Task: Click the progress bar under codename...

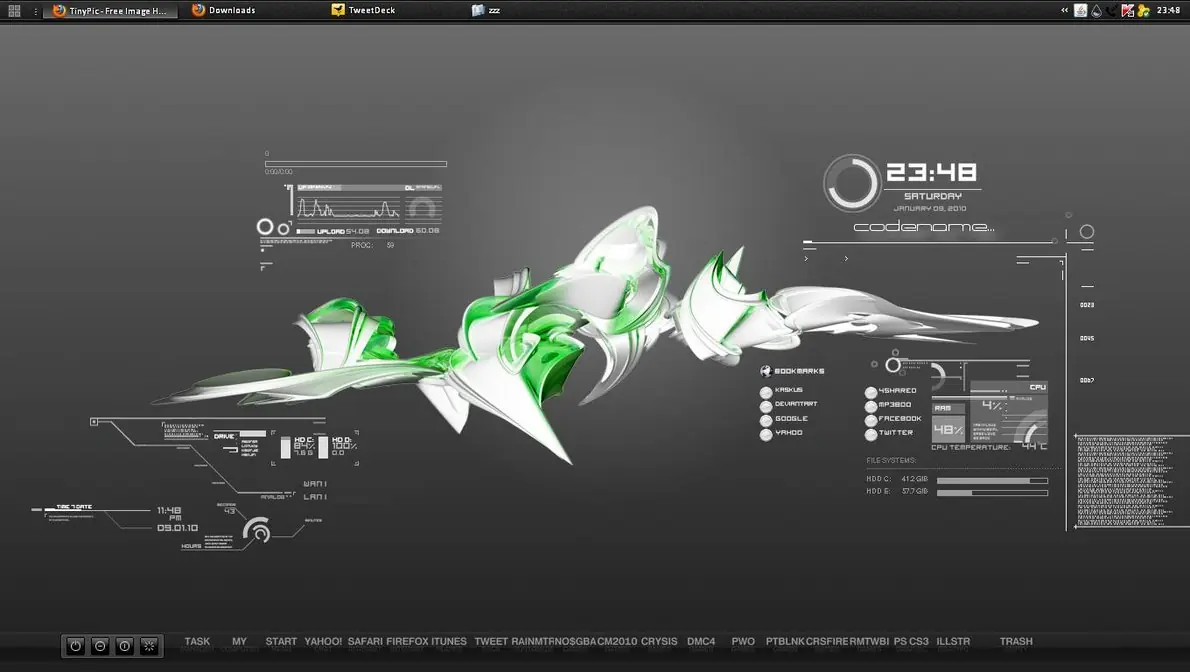Action: tap(930, 241)
